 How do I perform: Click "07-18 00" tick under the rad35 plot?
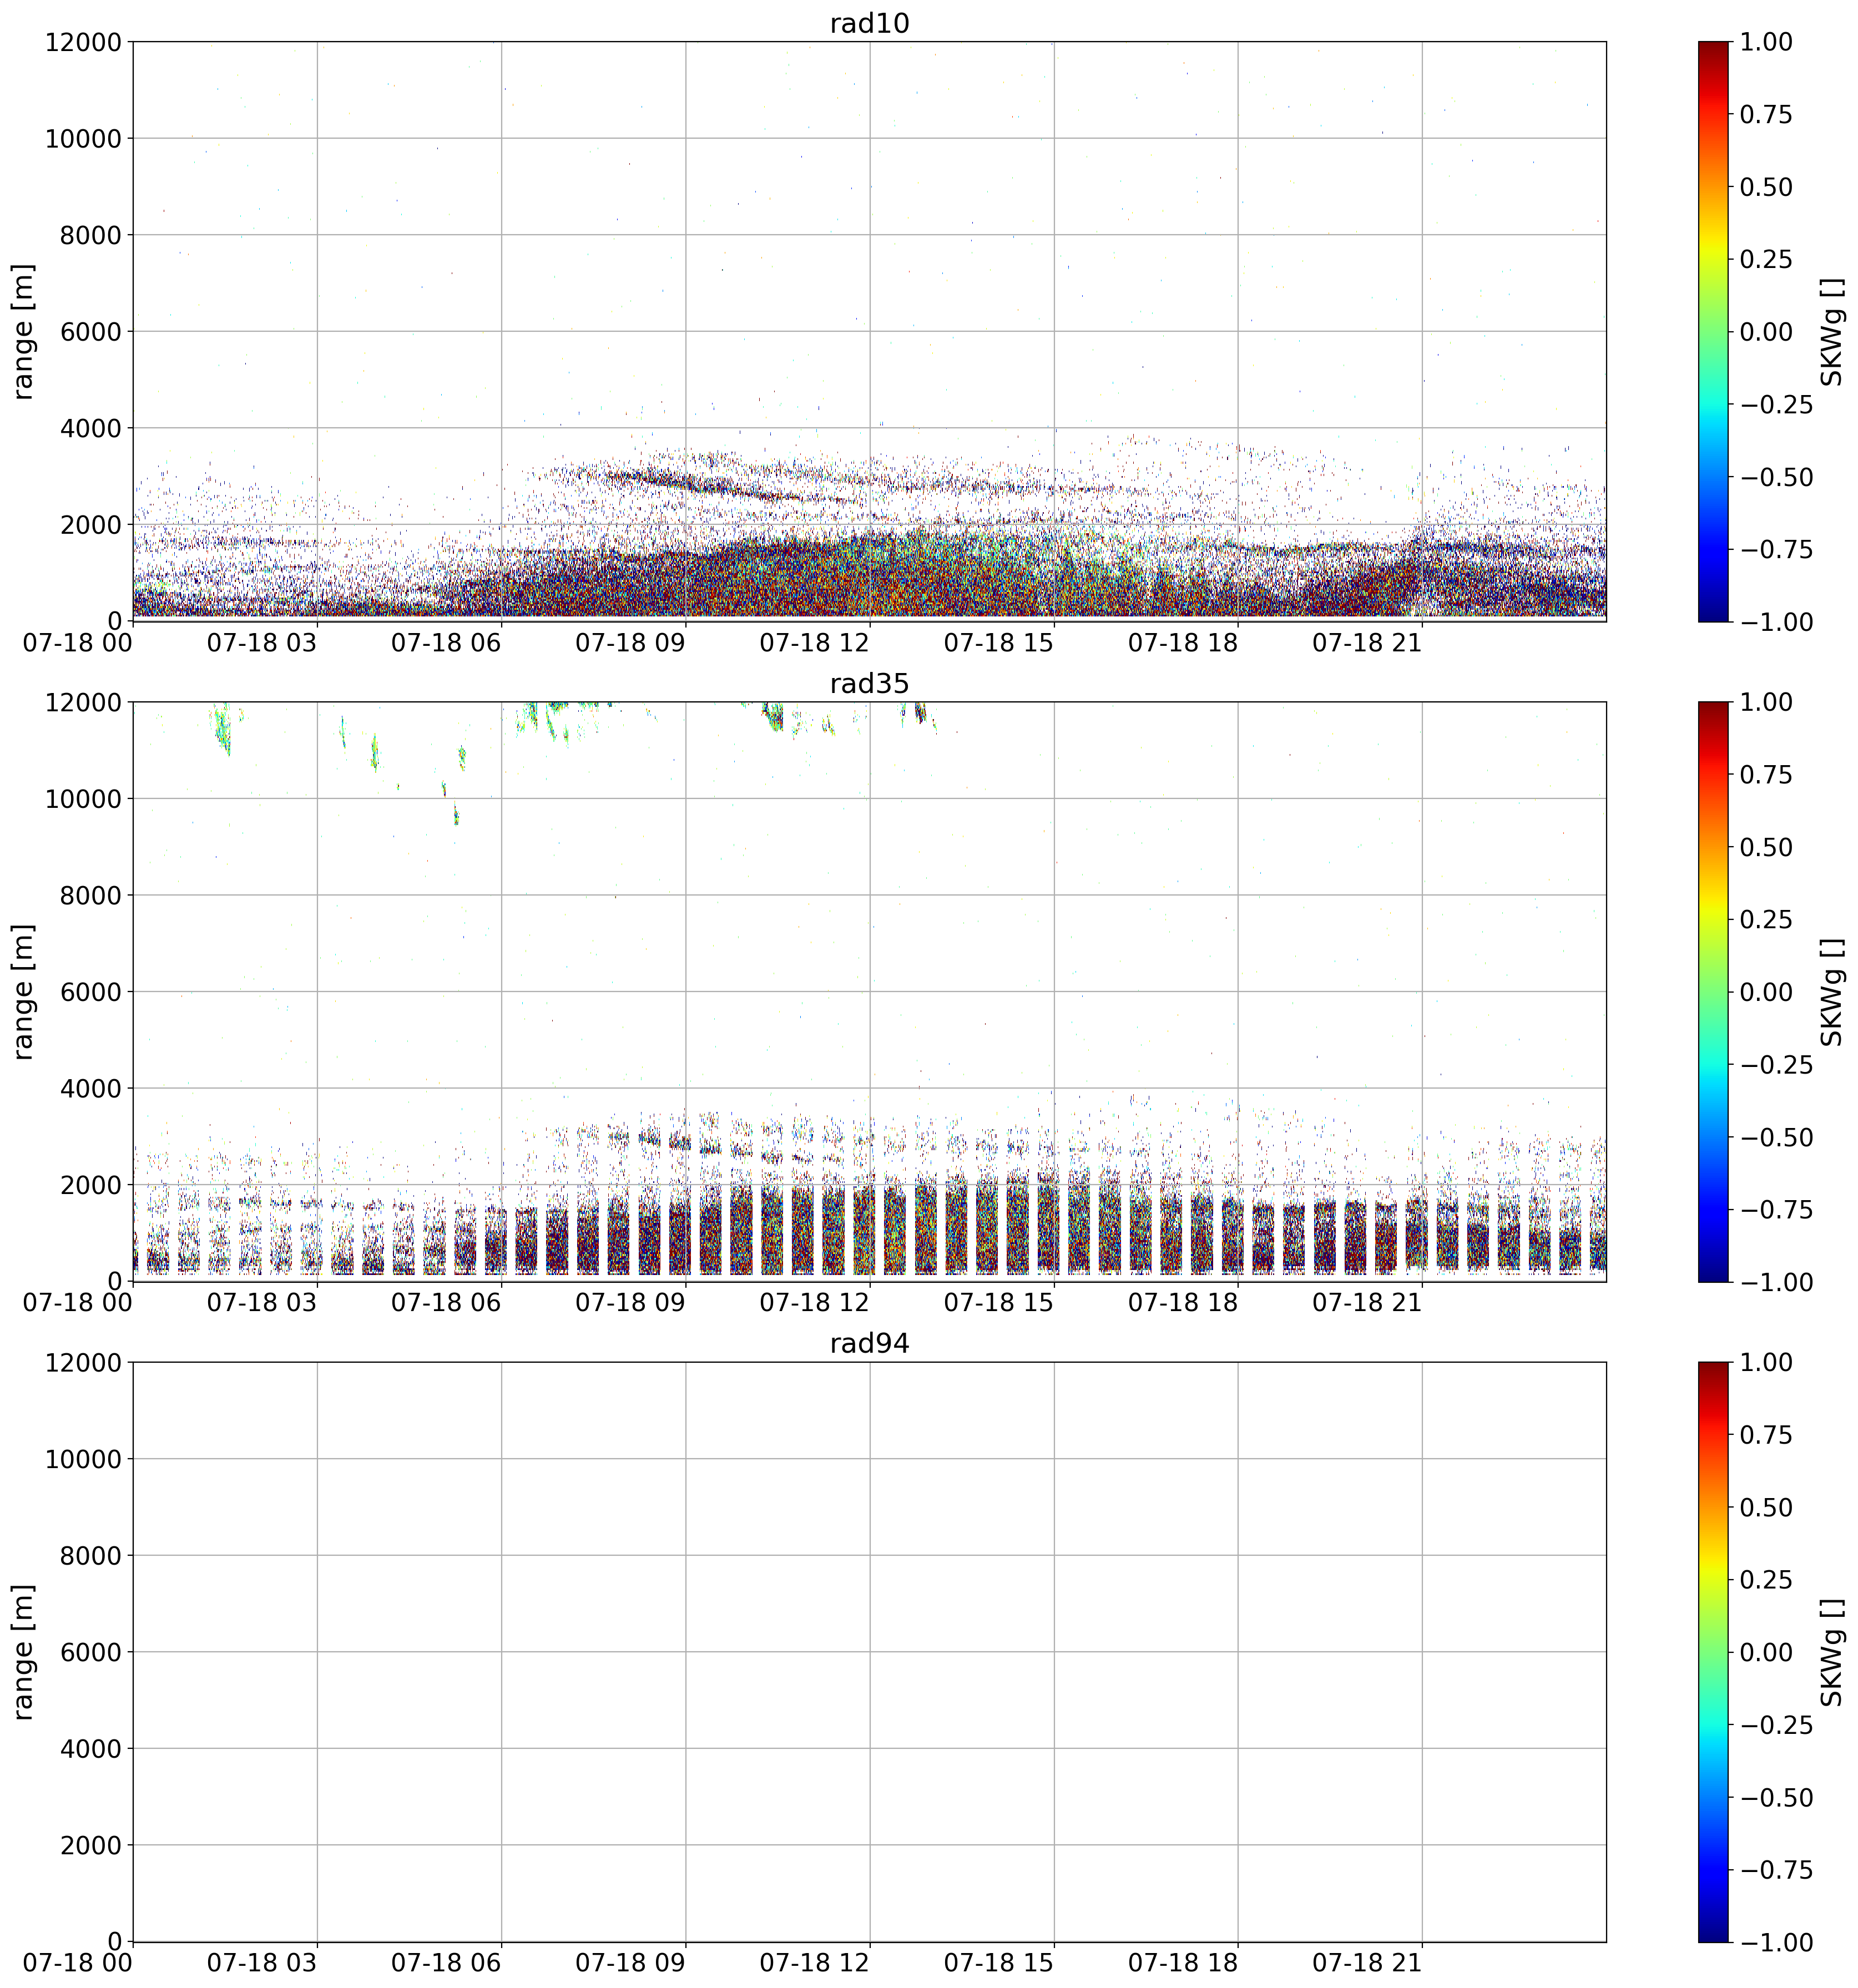[78, 1303]
